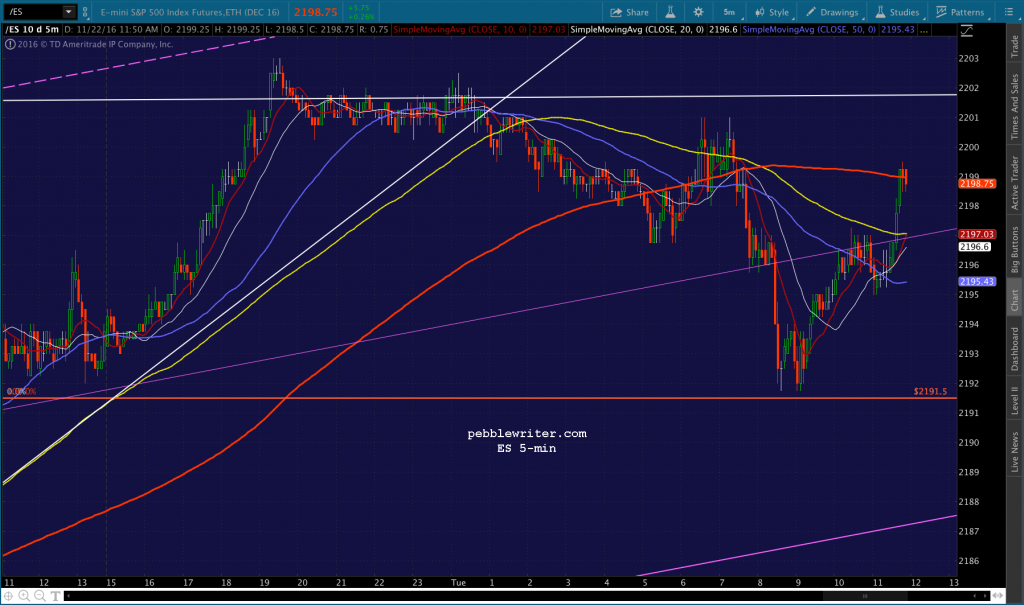This screenshot has width=1024, height=605.
Task: Click the R: 0.75 range value
Action: pyautogui.click(x=374, y=29)
